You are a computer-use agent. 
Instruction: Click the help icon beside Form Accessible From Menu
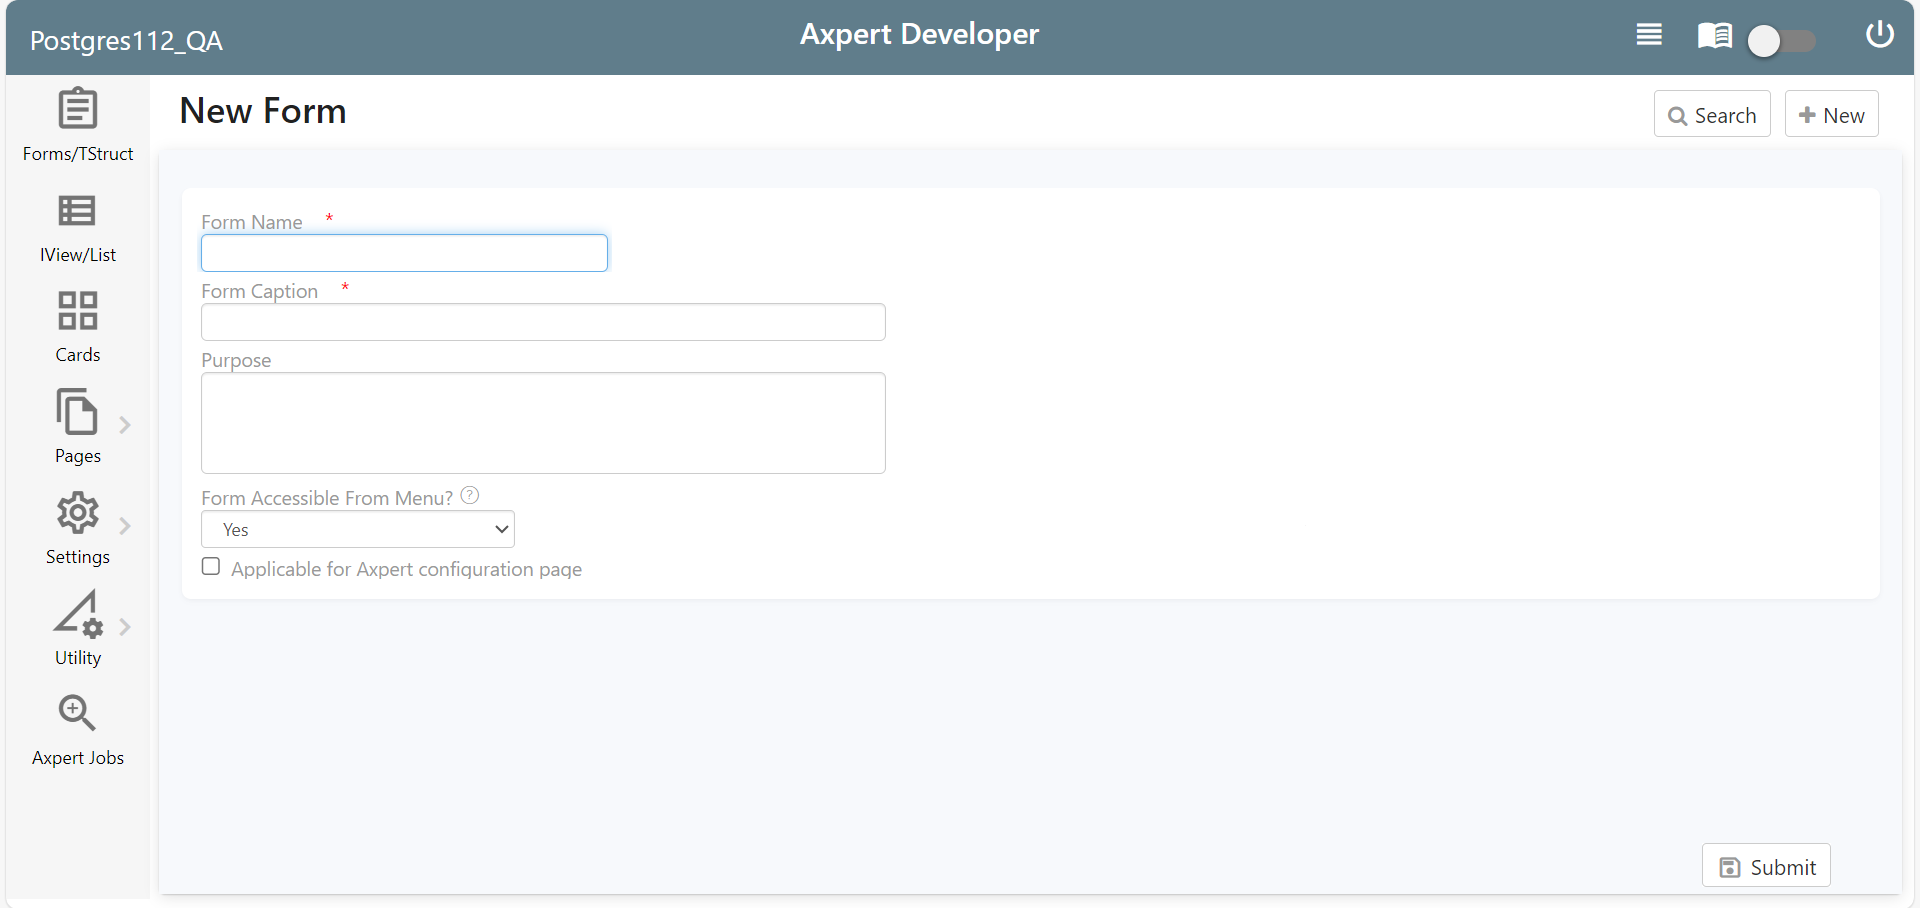click(469, 494)
